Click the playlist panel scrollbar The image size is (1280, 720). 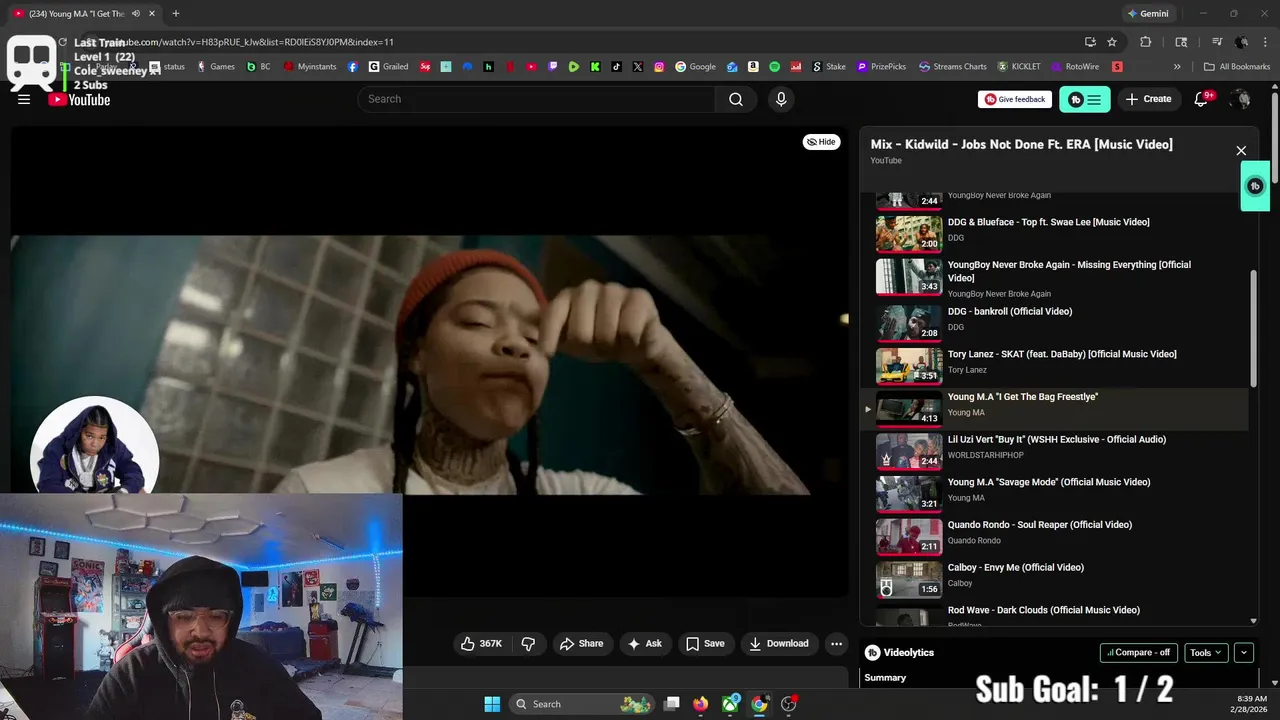click(x=1254, y=328)
